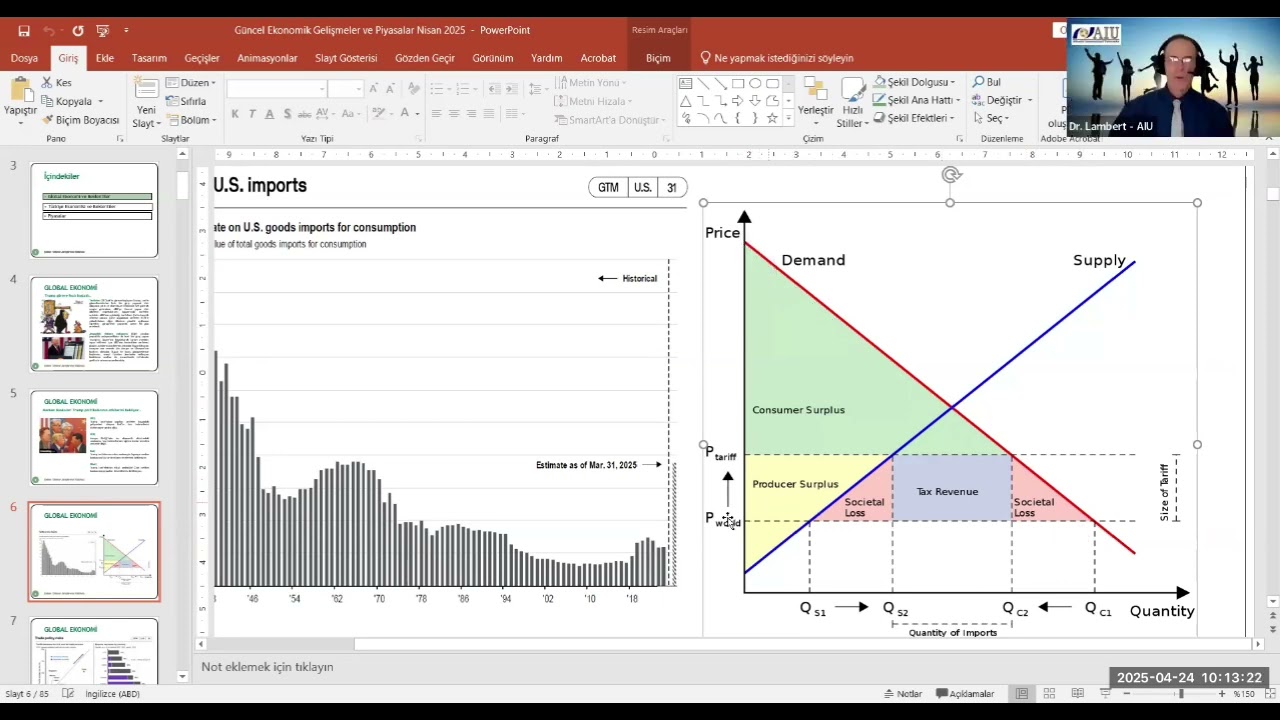Click the Sıfırla reset button
This screenshot has width=1280, height=720.
[187, 101]
